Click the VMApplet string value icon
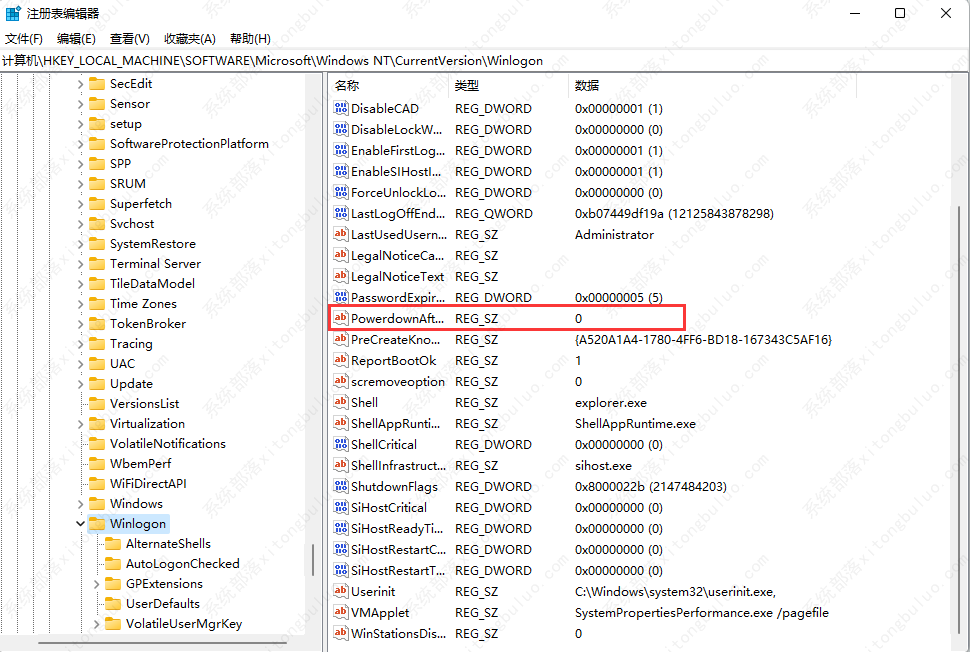Image resolution: width=970 pixels, height=652 pixels. 341,612
